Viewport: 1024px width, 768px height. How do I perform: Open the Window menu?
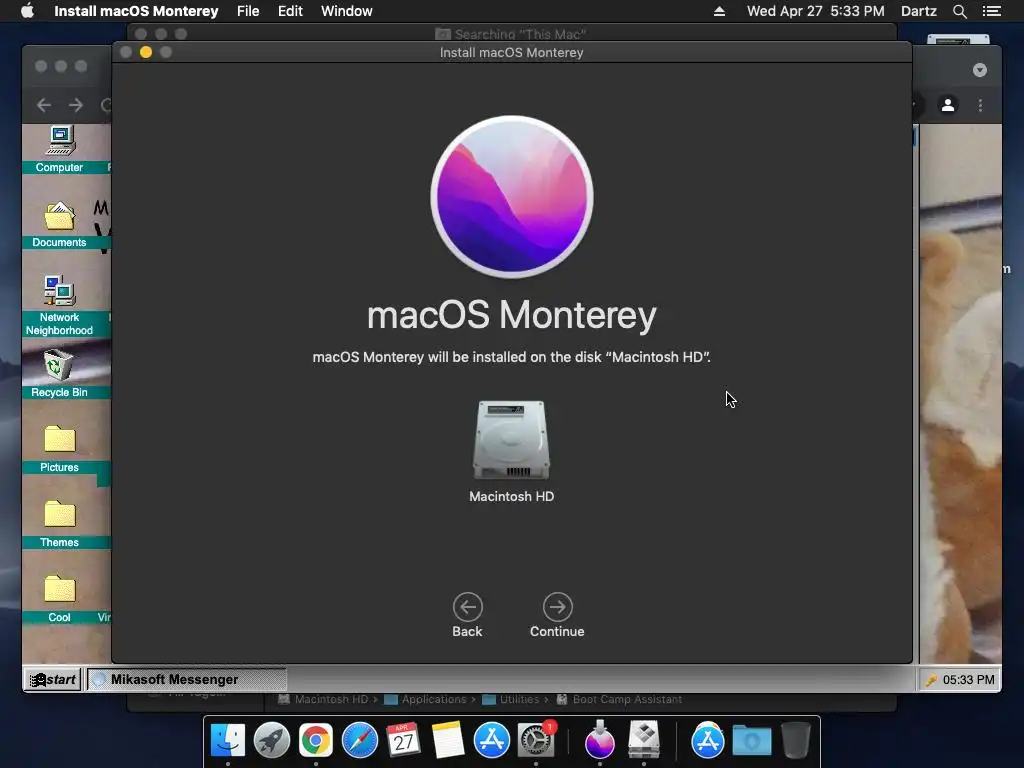click(x=347, y=11)
